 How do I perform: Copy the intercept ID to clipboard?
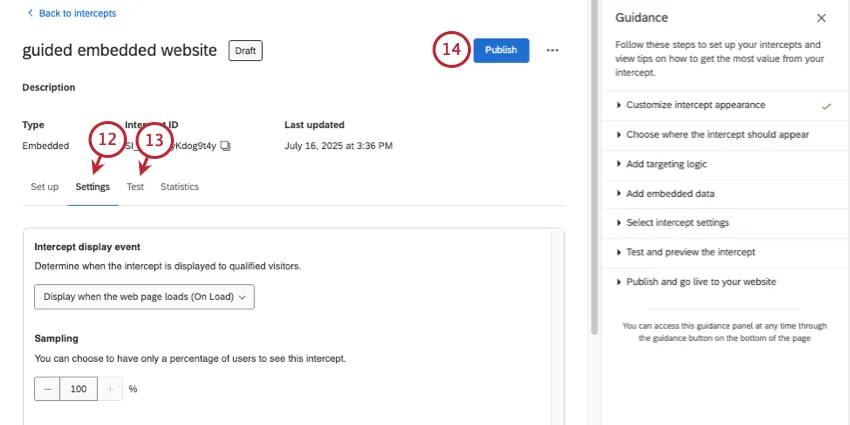pos(226,146)
